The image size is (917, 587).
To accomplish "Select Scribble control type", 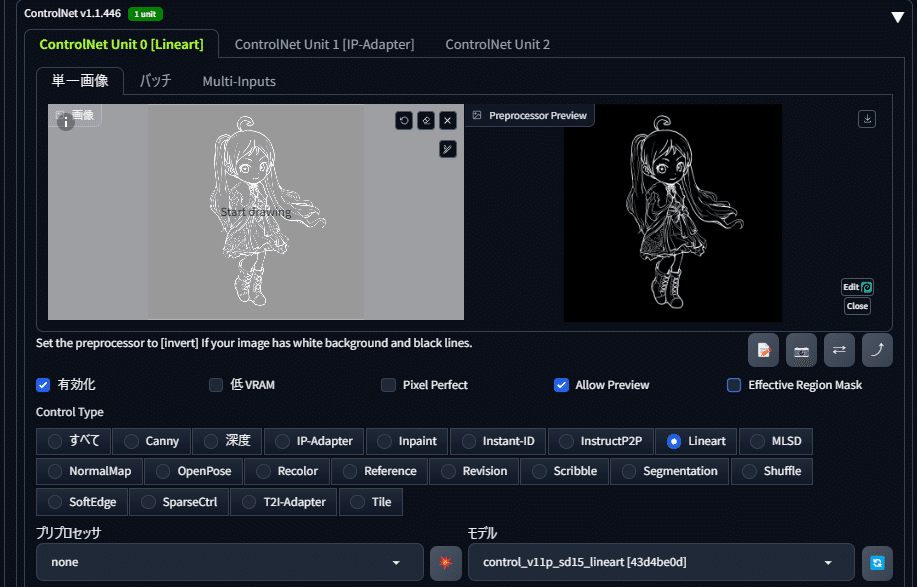I will click(x=564, y=471).
